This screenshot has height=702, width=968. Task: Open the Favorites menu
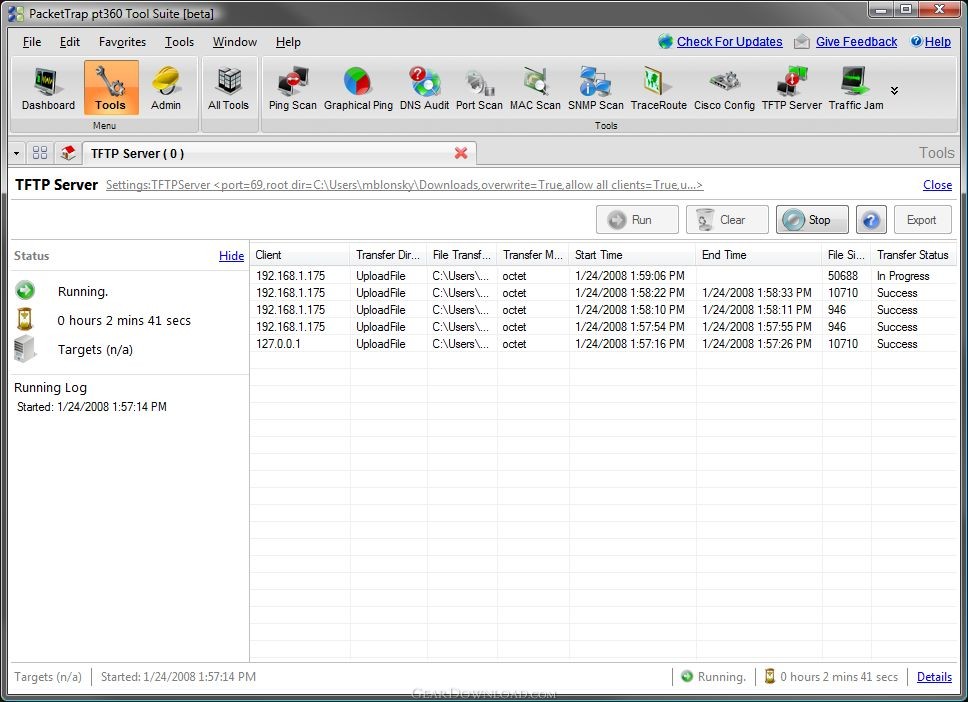(x=122, y=42)
